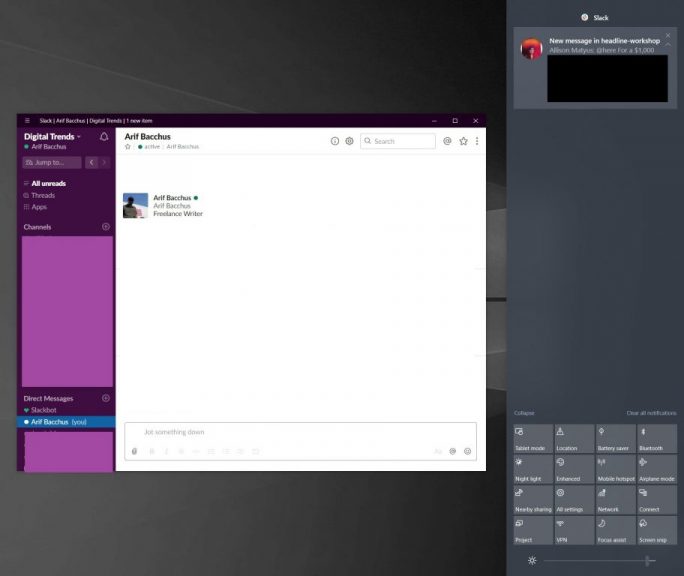Open the Connect quick action

point(657,500)
